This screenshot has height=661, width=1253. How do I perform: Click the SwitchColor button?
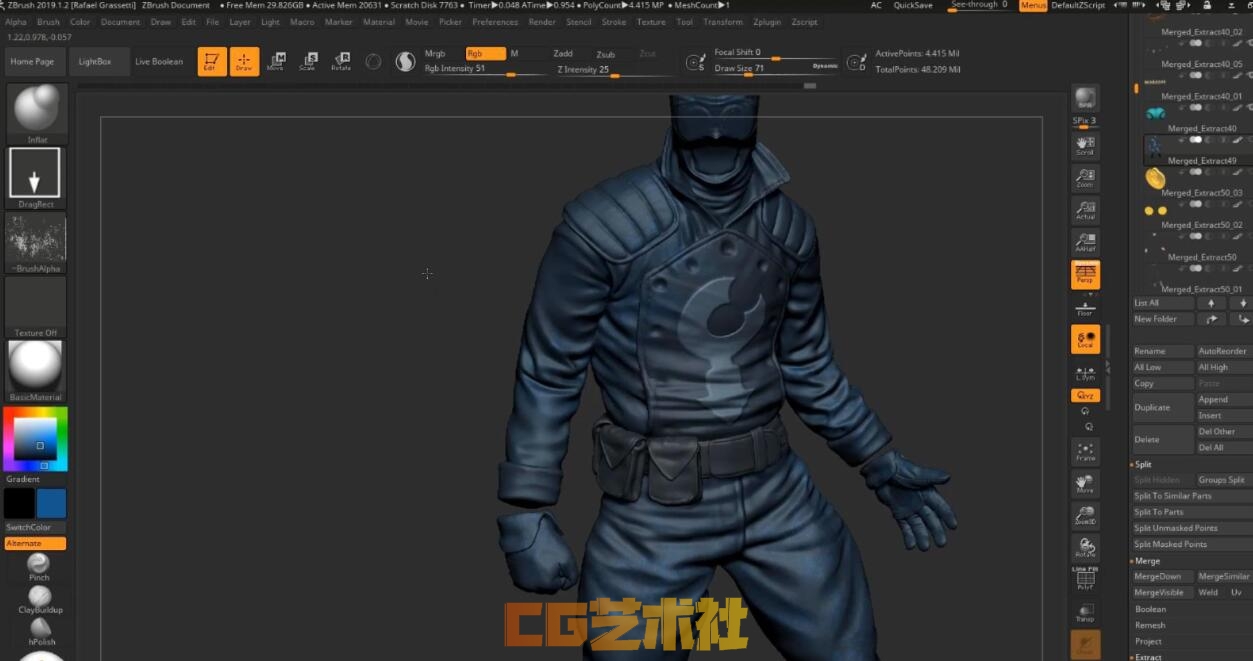click(35, 527)
